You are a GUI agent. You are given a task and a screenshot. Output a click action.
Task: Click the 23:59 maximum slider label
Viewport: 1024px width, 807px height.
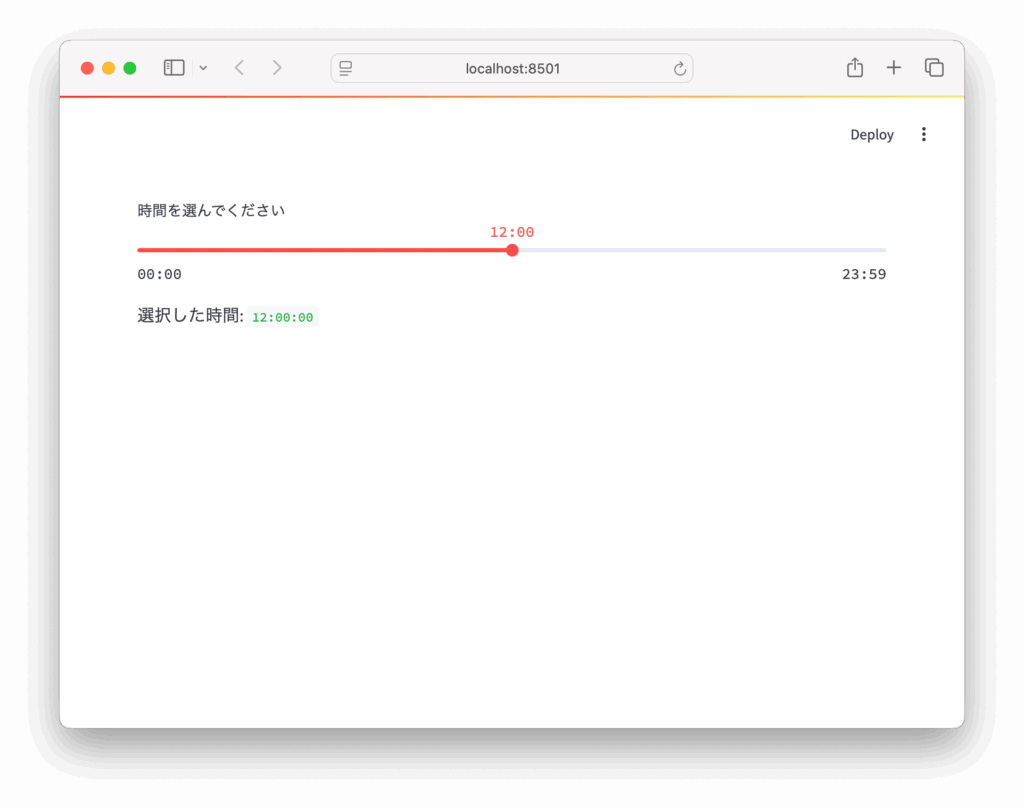[x=863, y=275]
